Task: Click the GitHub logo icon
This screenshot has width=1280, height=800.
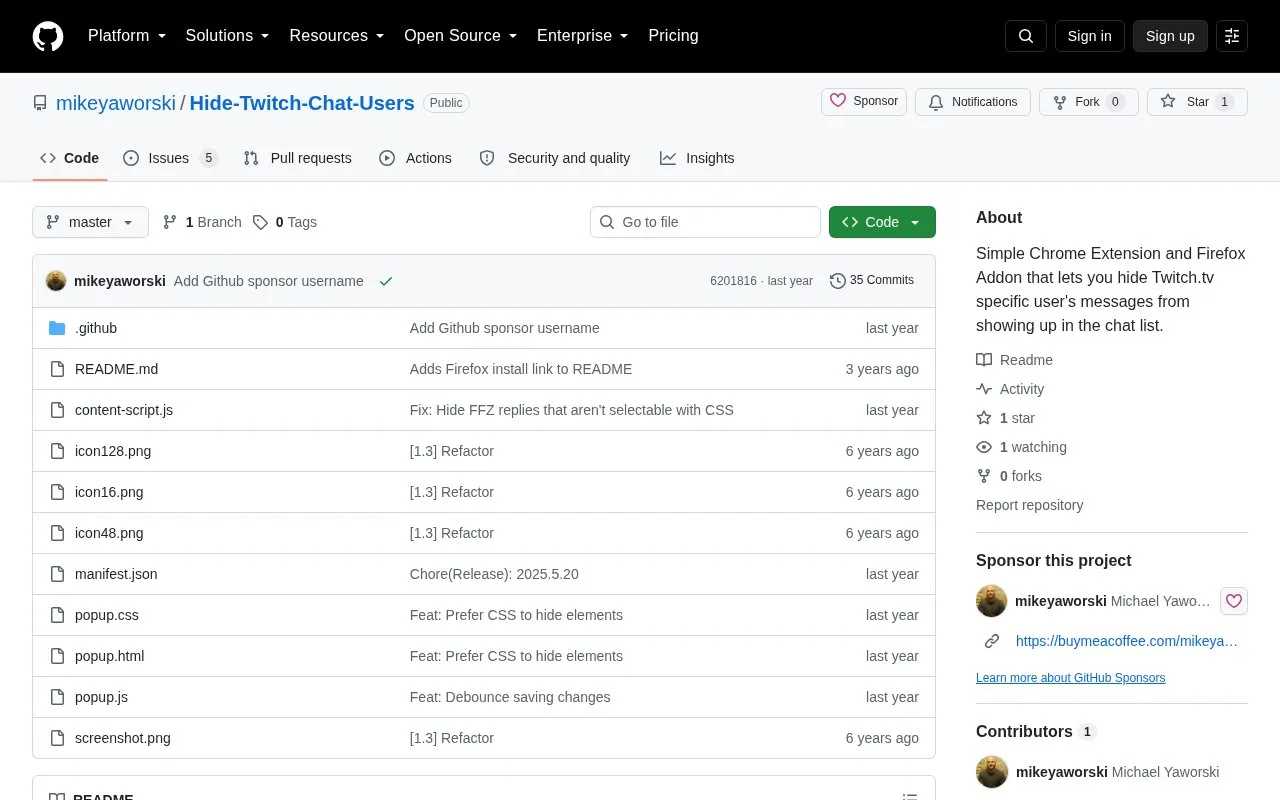Action: pos(48,36)
